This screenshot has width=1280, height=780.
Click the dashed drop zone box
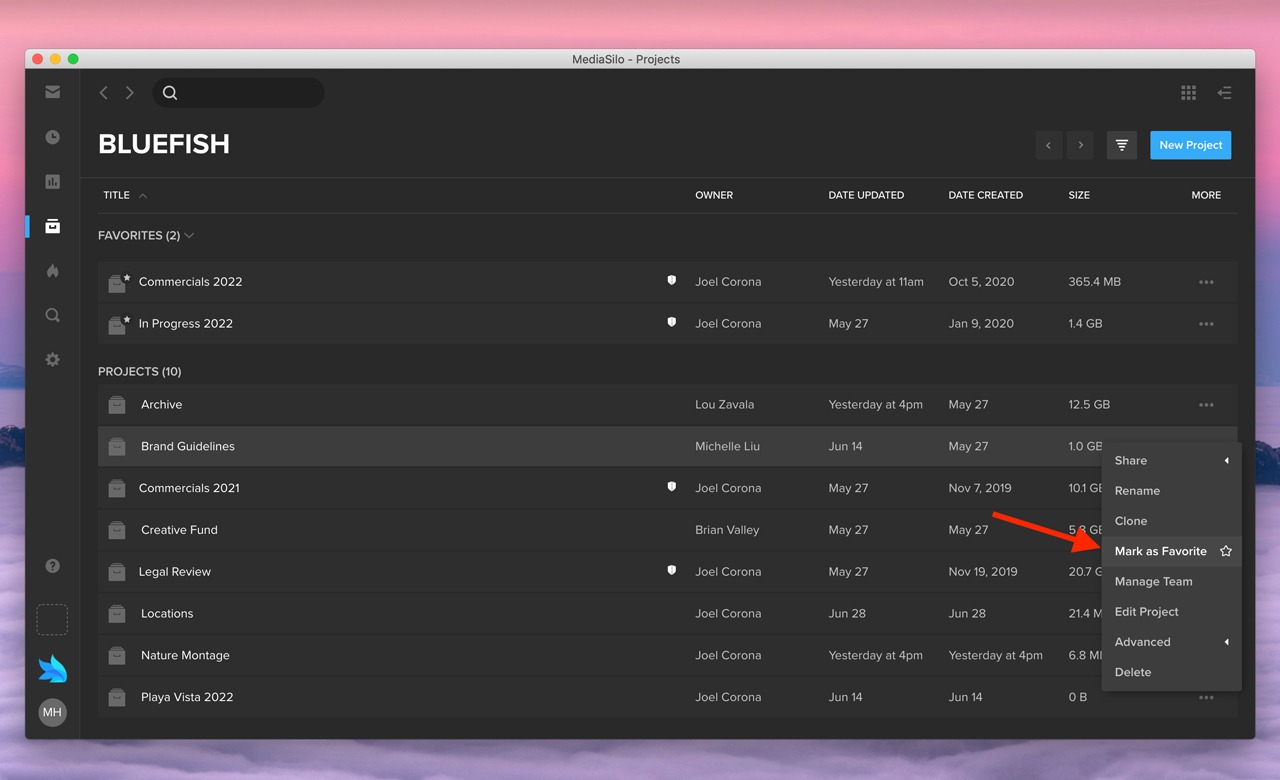coord(53,619)
